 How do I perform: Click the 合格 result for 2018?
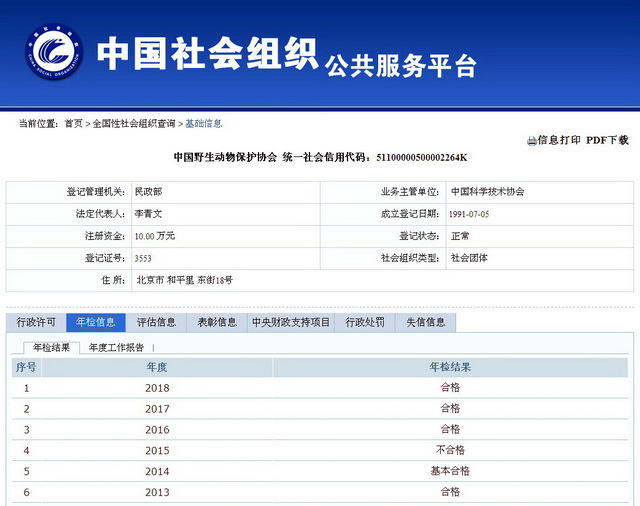(450, 387)
